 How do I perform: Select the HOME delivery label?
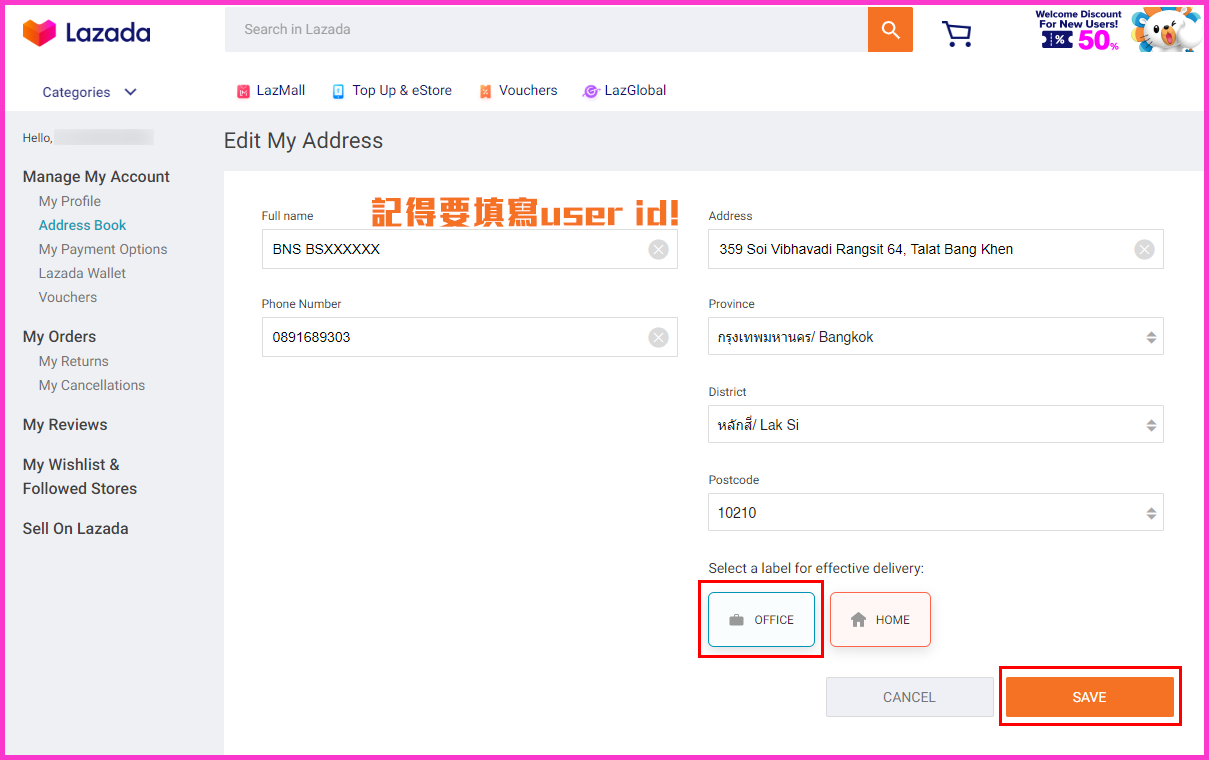click(880, 620)
